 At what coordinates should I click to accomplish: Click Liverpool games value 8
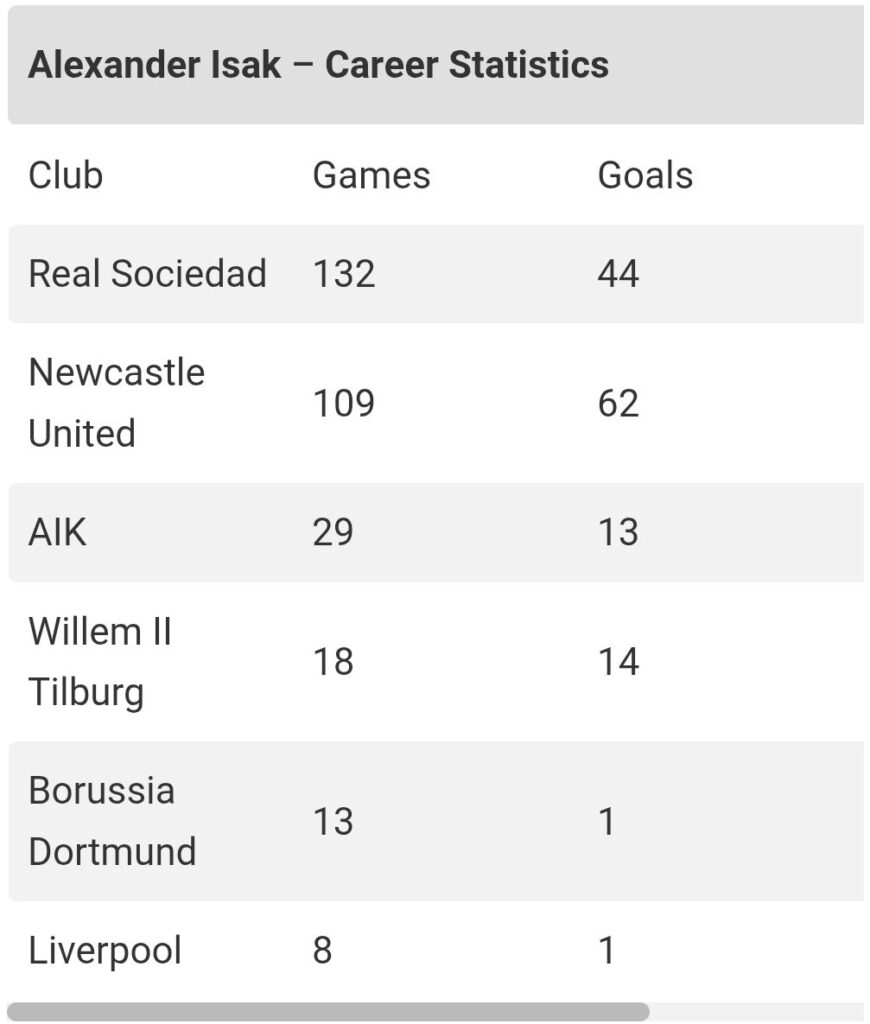(322, 950)
